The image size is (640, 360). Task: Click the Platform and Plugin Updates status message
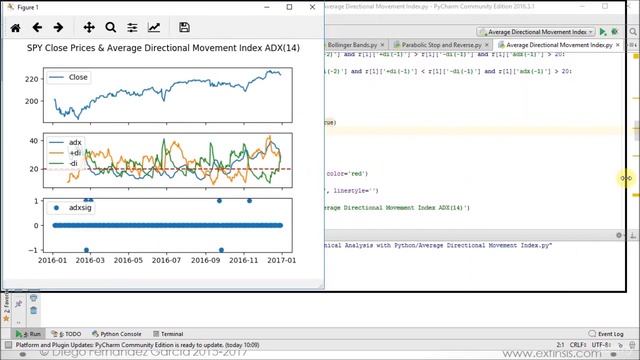coord(137,345)
